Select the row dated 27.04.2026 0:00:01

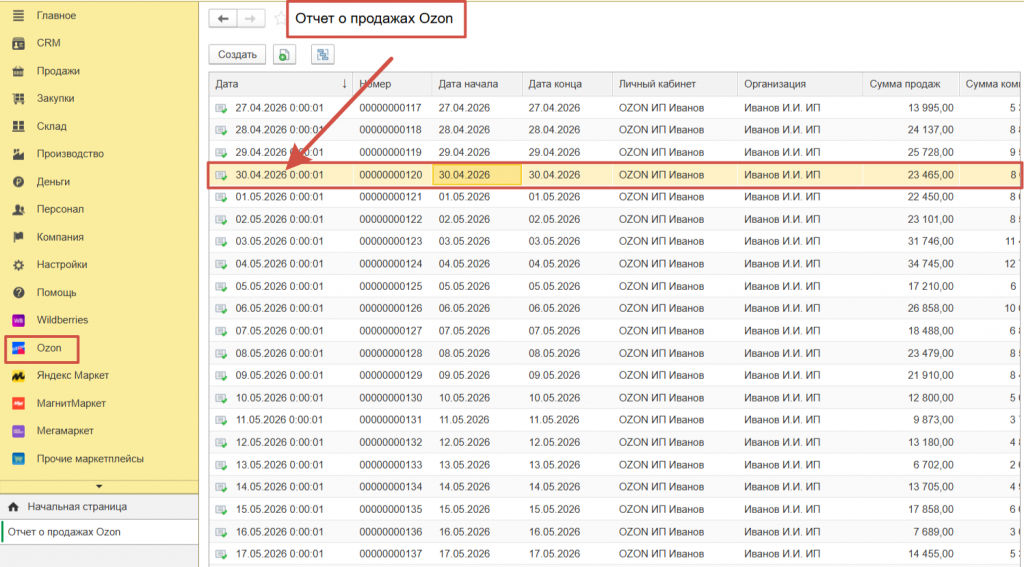[x=280, y=108]
